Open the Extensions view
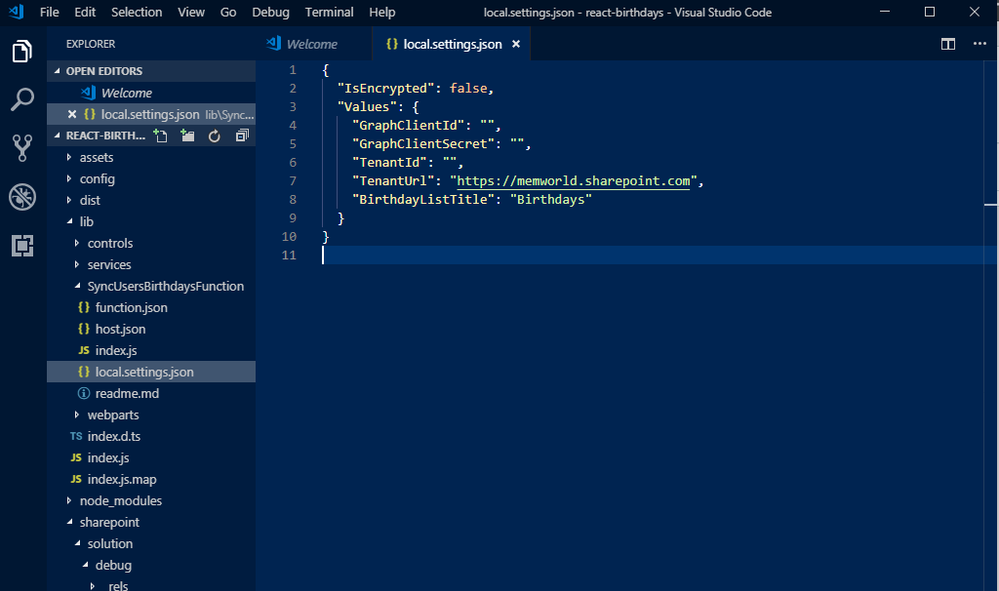The width and height of the screenshot is (999, 591). tap(22, 245)
